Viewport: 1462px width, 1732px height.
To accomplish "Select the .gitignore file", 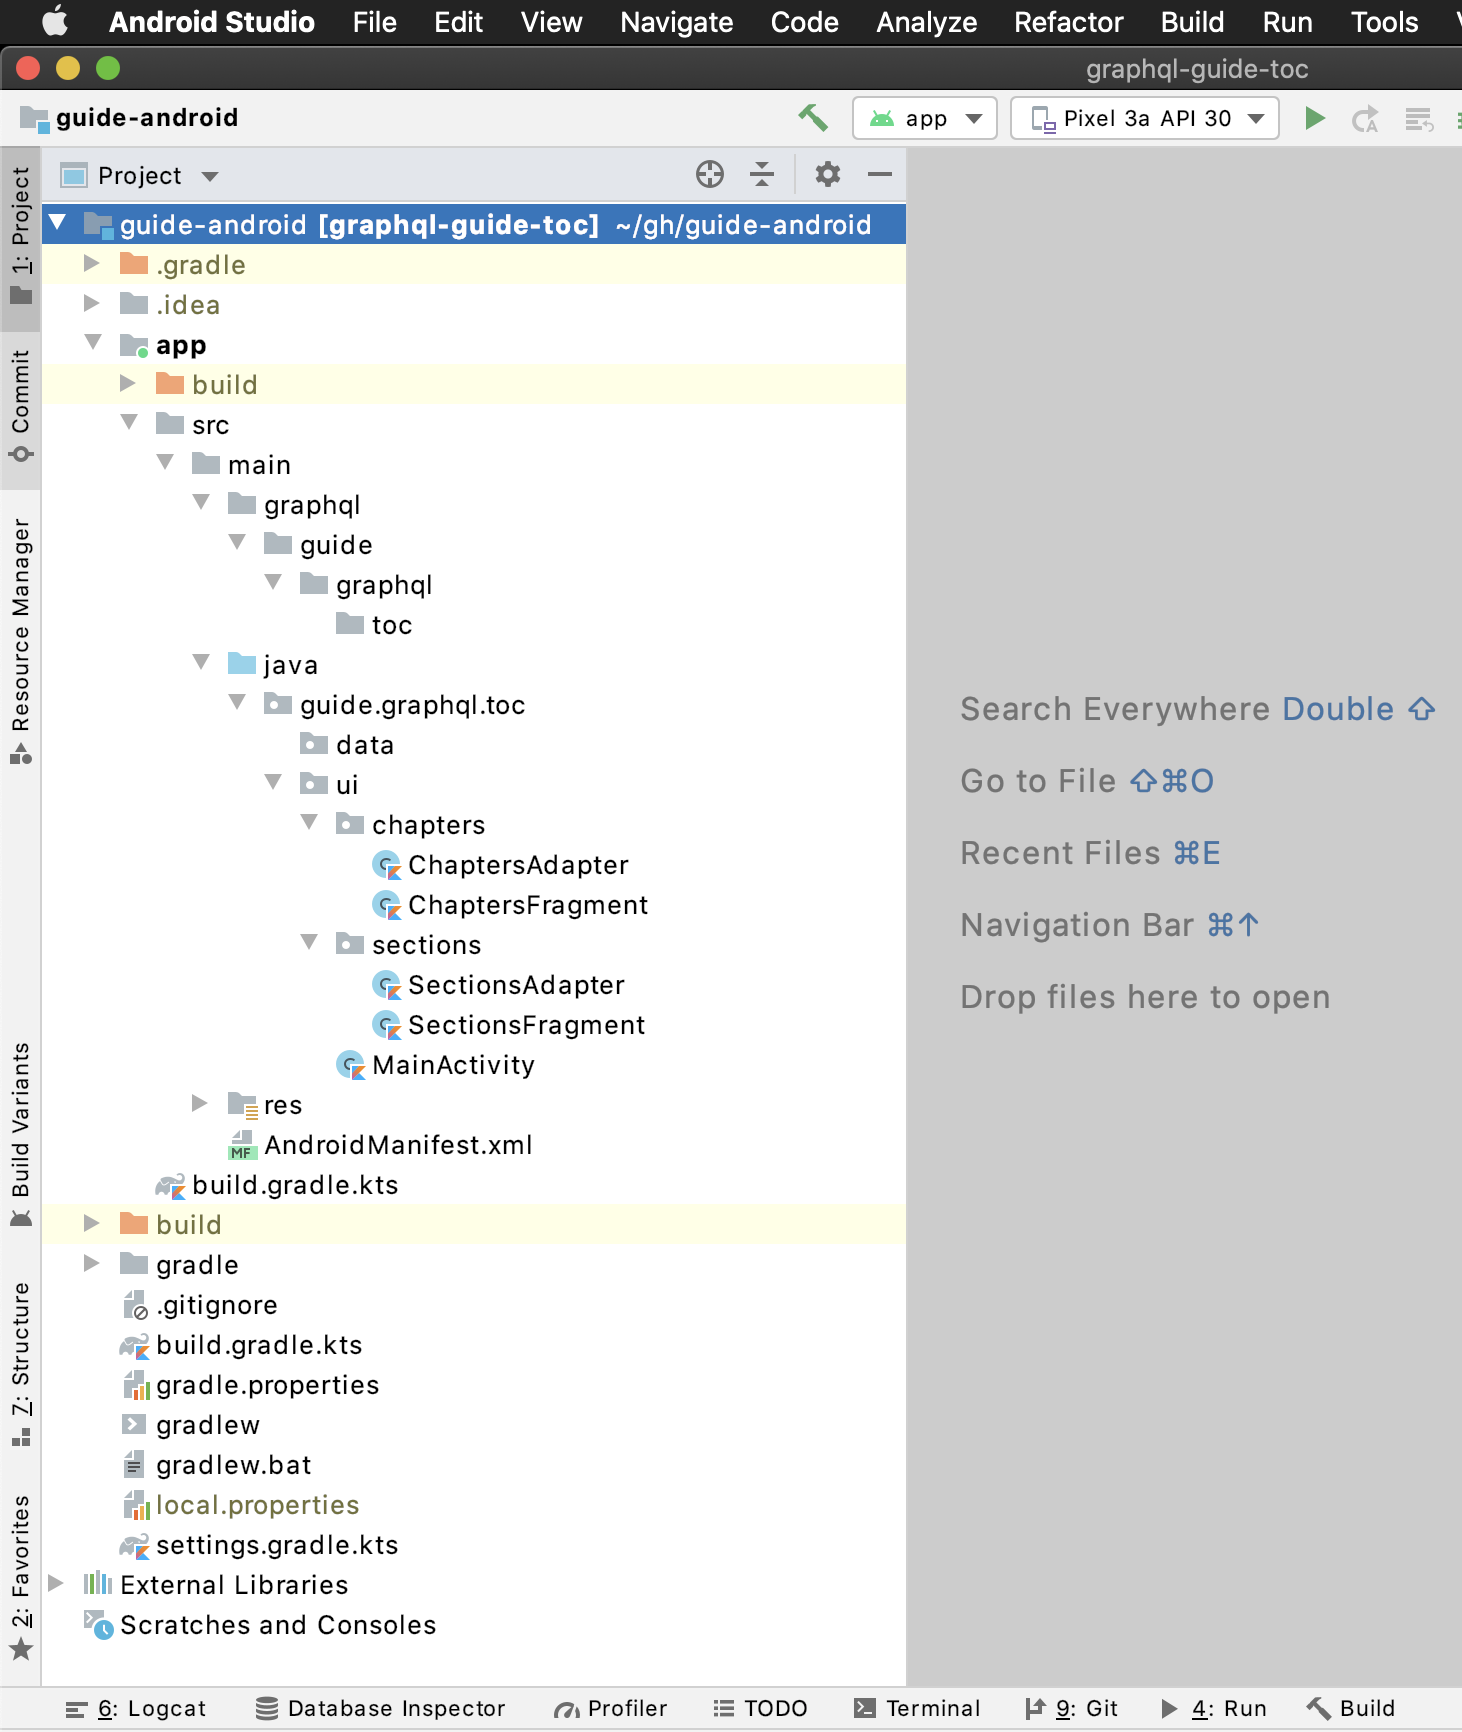I will pos(199,1305).
